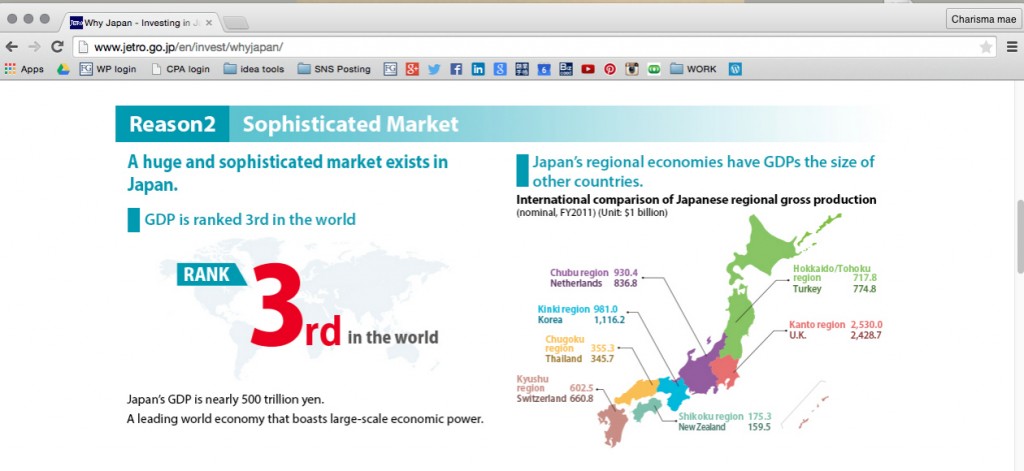Click the Netherlands 836.8 label
Screen dimensions: 1024x471
tap(594, 284)
